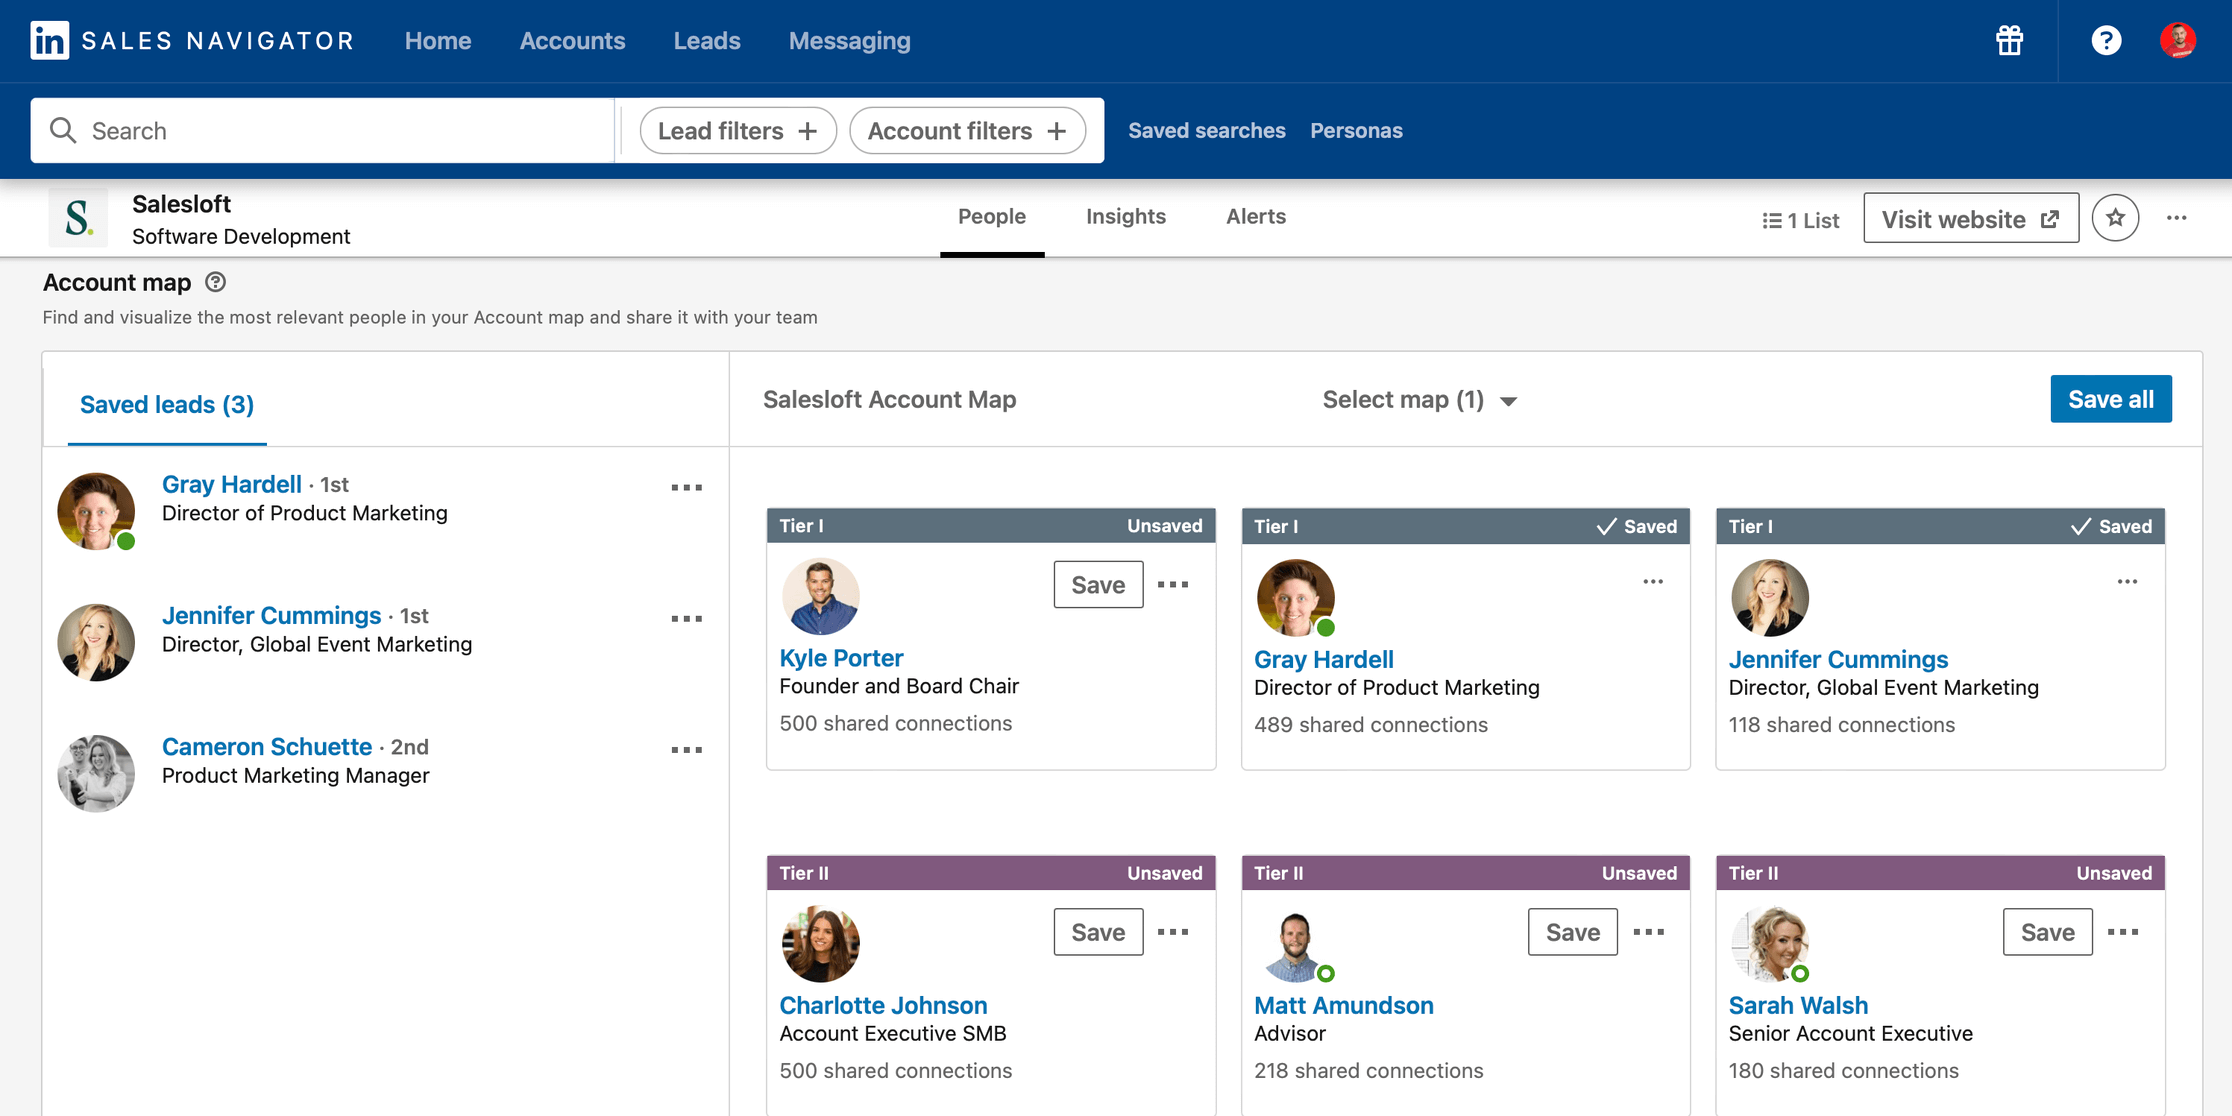Click the 1 List indicator
Screen dimensions: 2232x1116
[1800, 220]
